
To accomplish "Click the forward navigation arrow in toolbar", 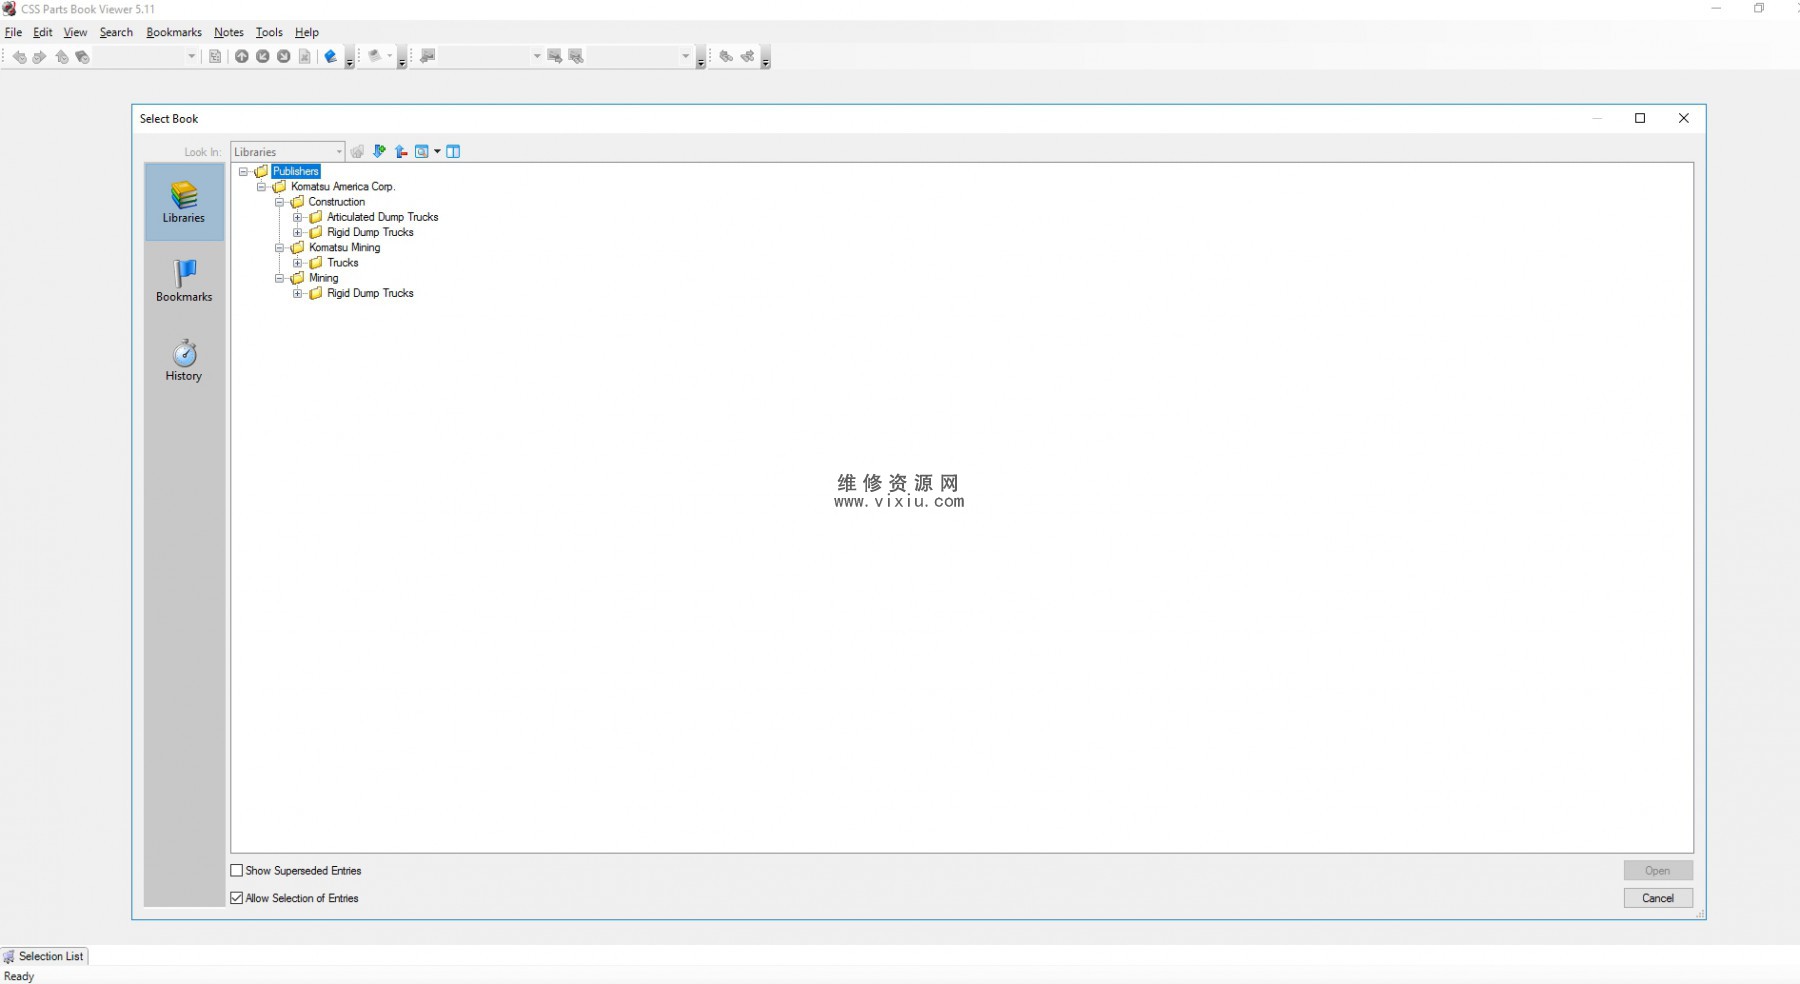I will coord(40,57).
